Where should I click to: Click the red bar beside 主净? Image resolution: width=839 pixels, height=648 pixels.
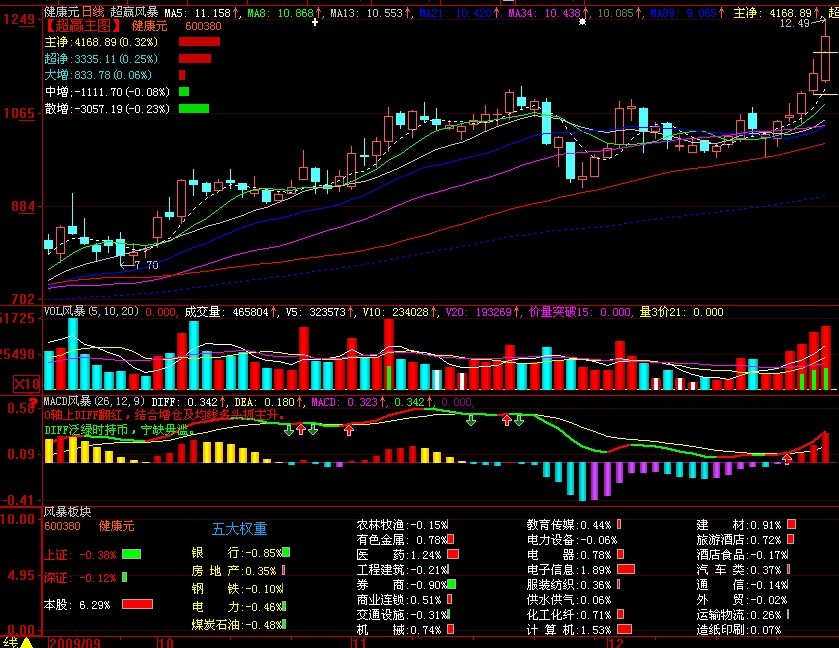coord(199,42)
